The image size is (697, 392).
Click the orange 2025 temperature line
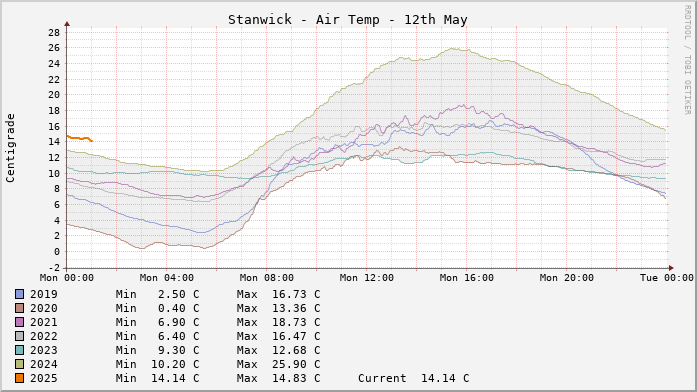pyautogui.click(x=79, y=138)
